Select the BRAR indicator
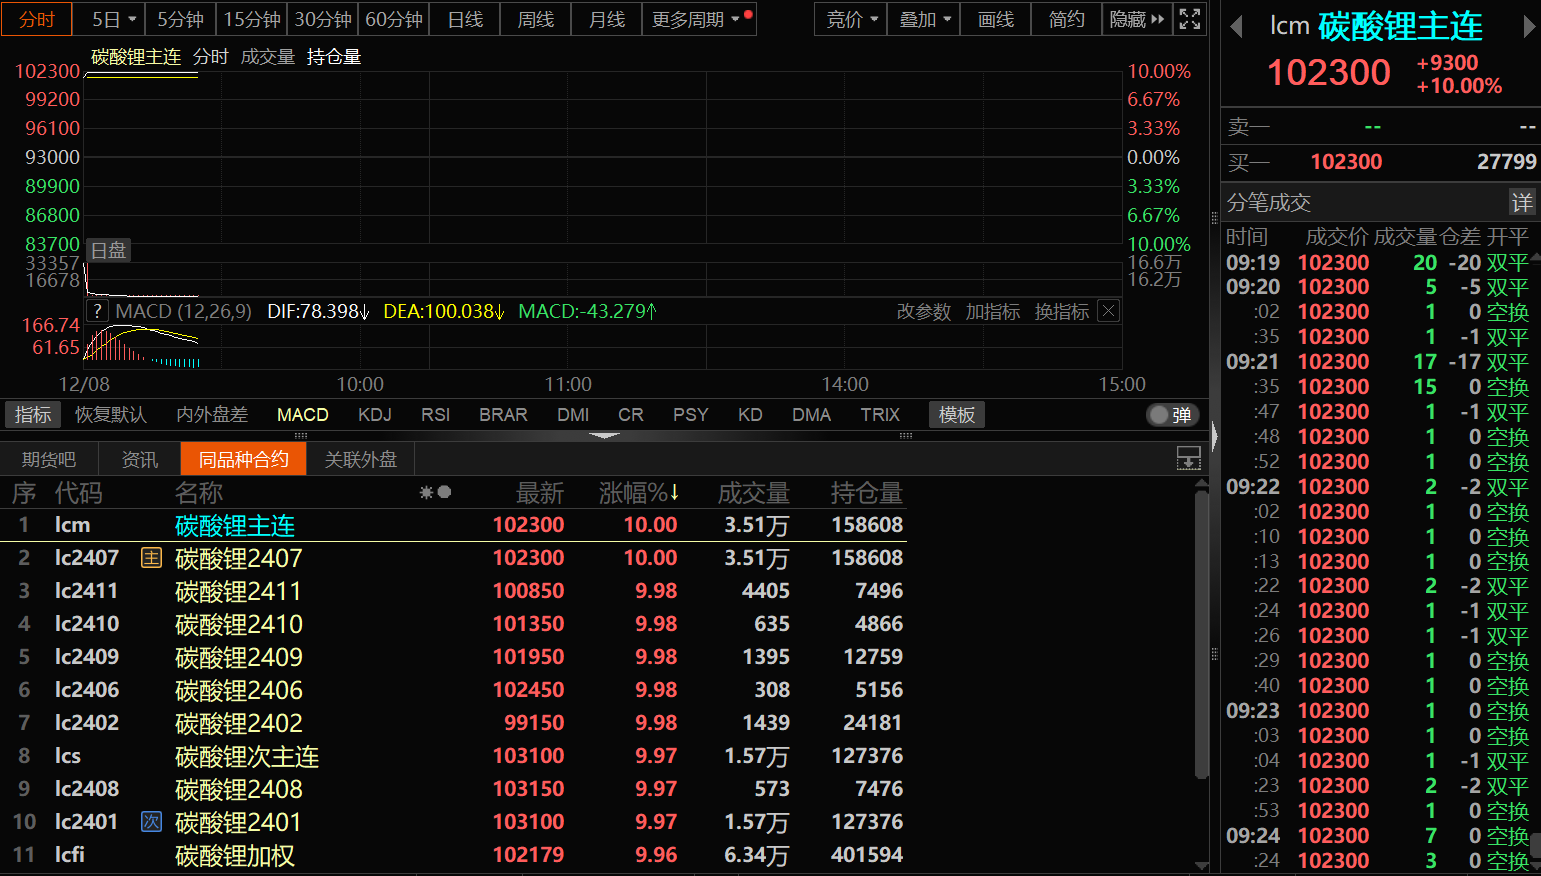The image size is (1541, 876). [x=503, y=415]
